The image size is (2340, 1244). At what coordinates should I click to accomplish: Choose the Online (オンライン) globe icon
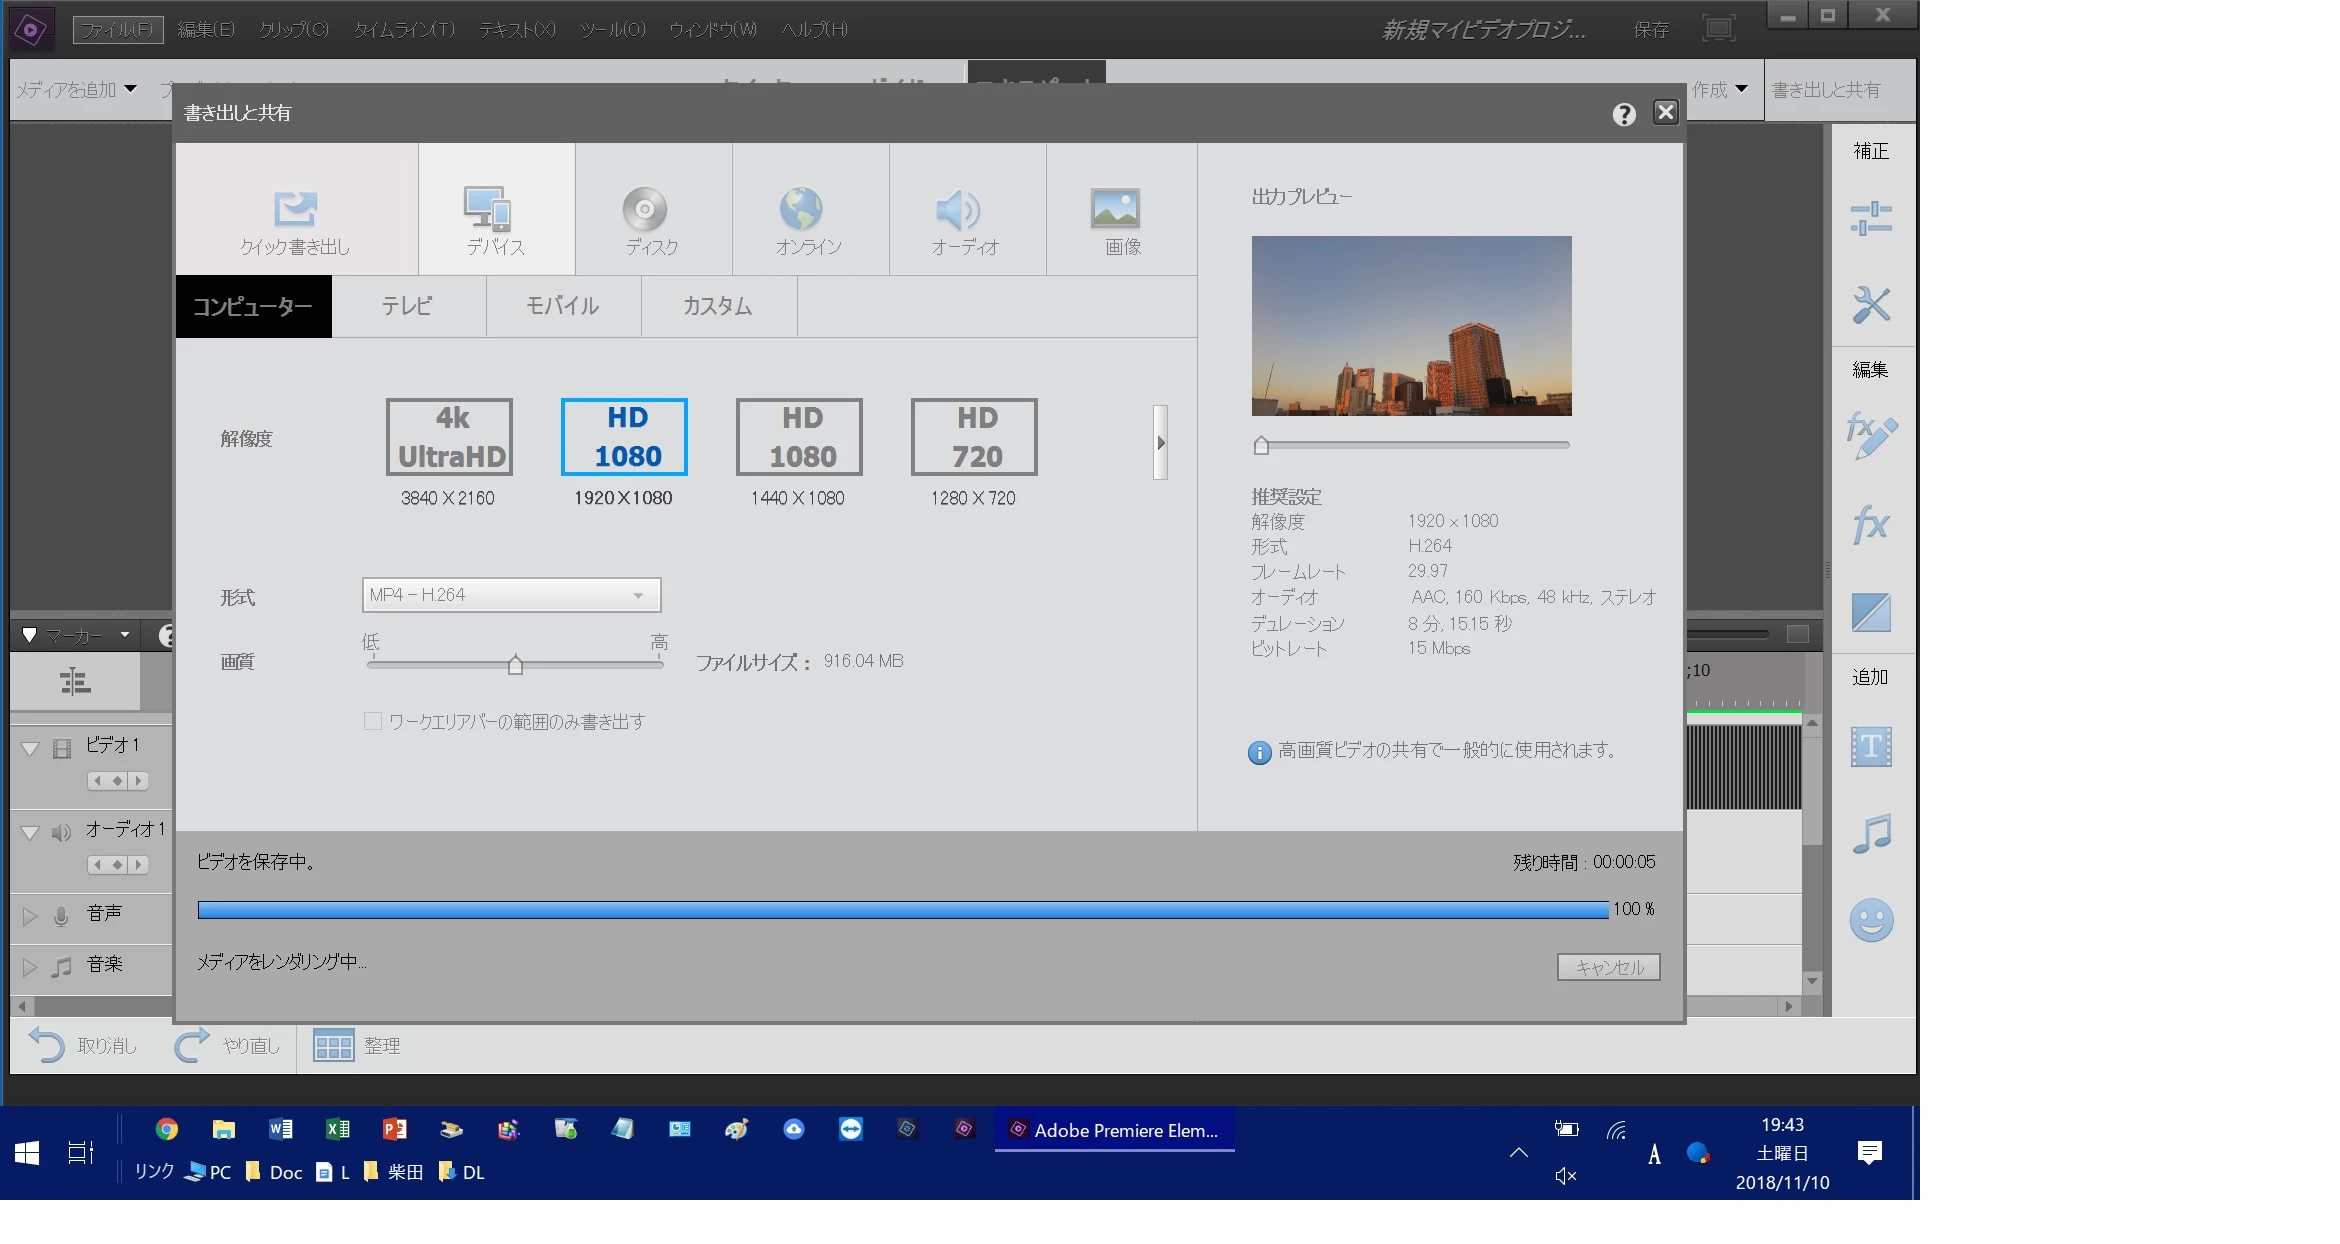(801, 209)
